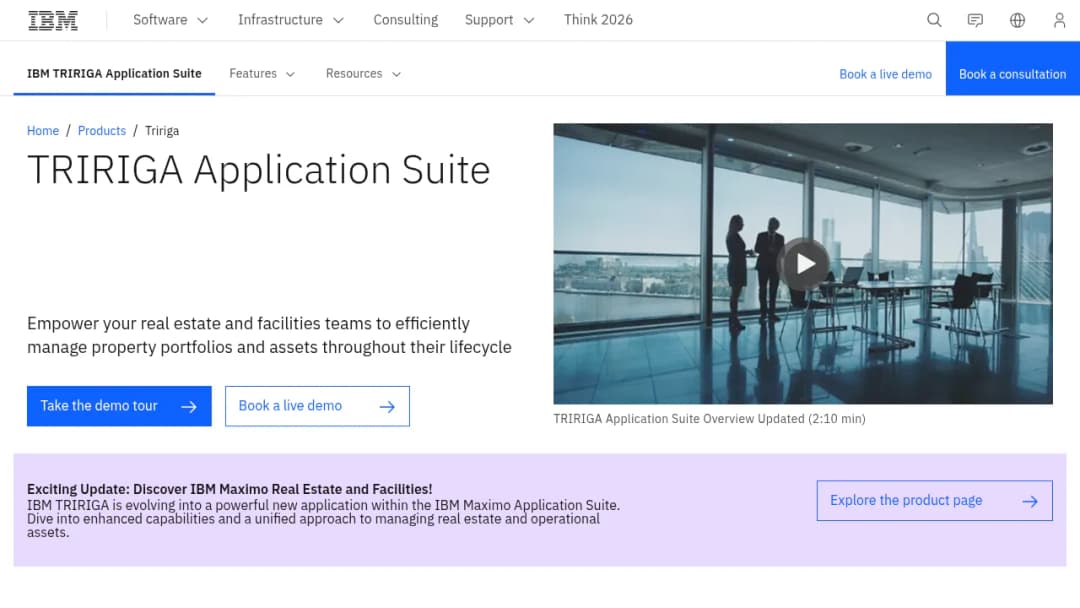Go to Products breadcrumb
1080x608 pixels.
[102, 131]
